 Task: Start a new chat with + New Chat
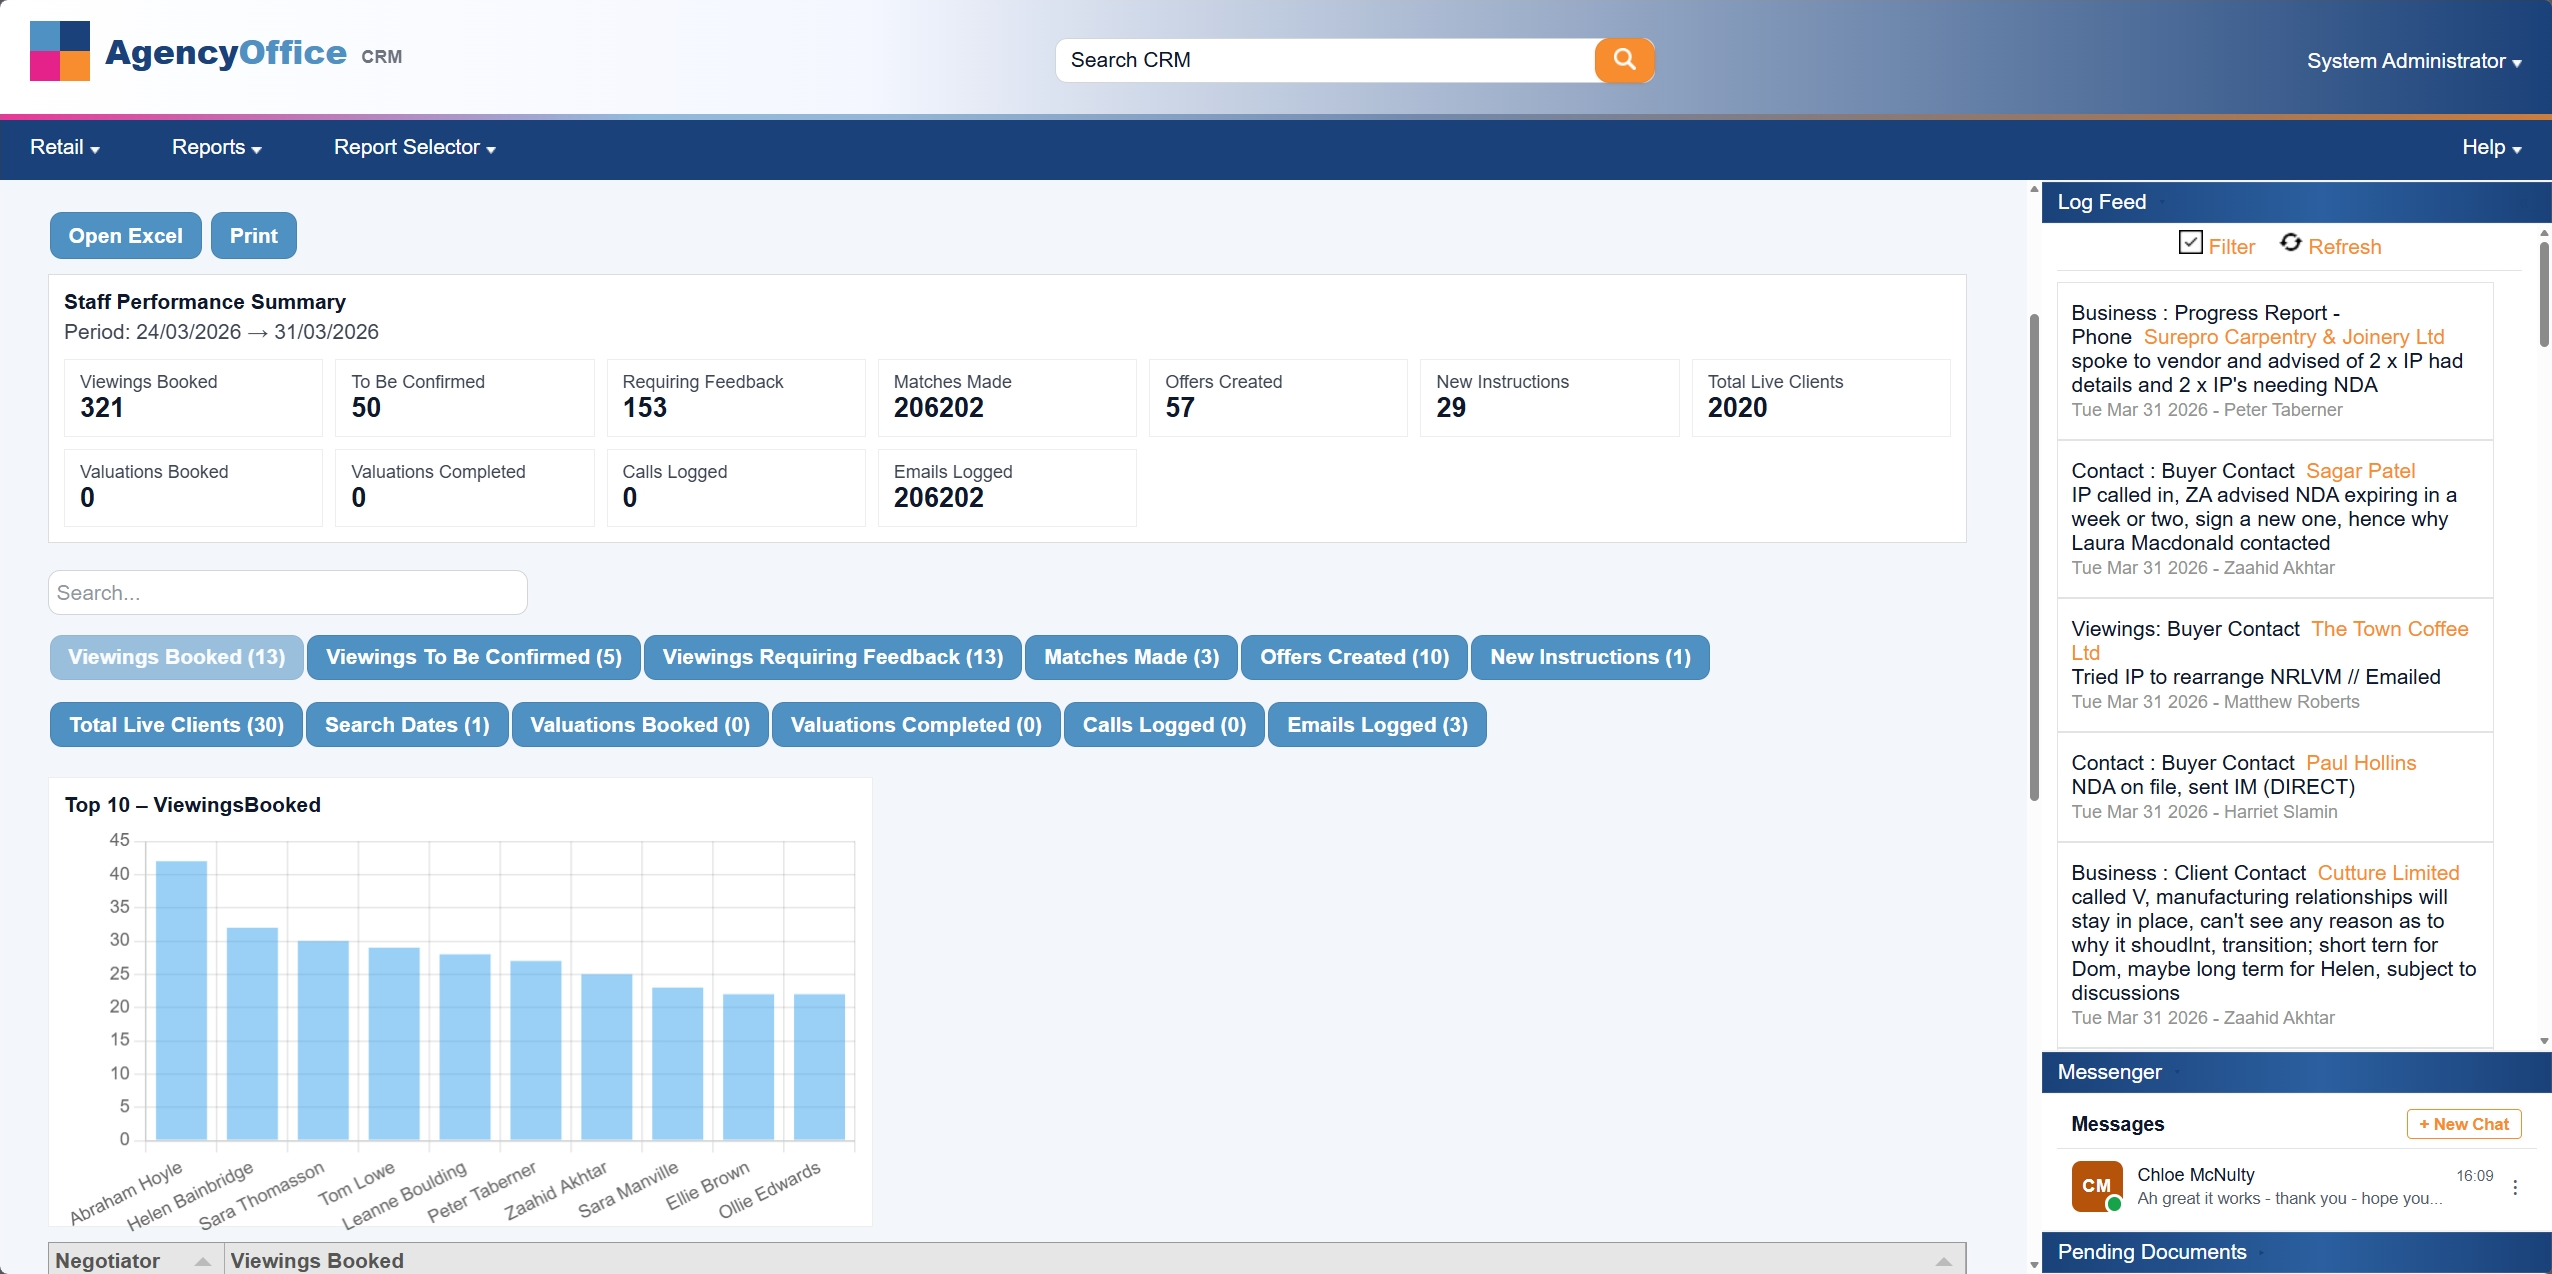coord(2463,1124)
